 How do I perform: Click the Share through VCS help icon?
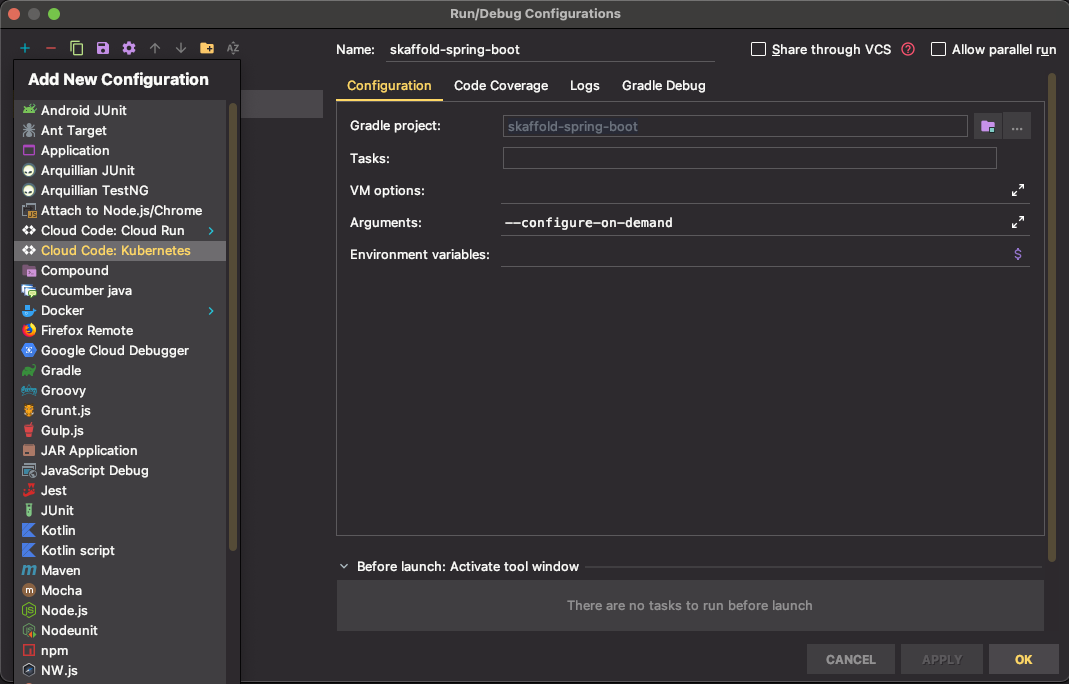click(908, 49)
